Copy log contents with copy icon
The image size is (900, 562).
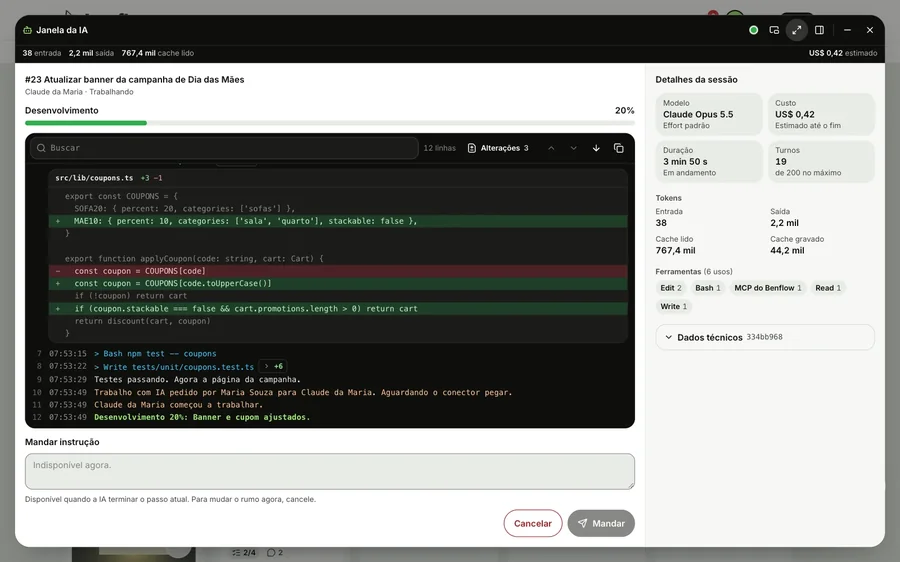(x=619, y=148)
